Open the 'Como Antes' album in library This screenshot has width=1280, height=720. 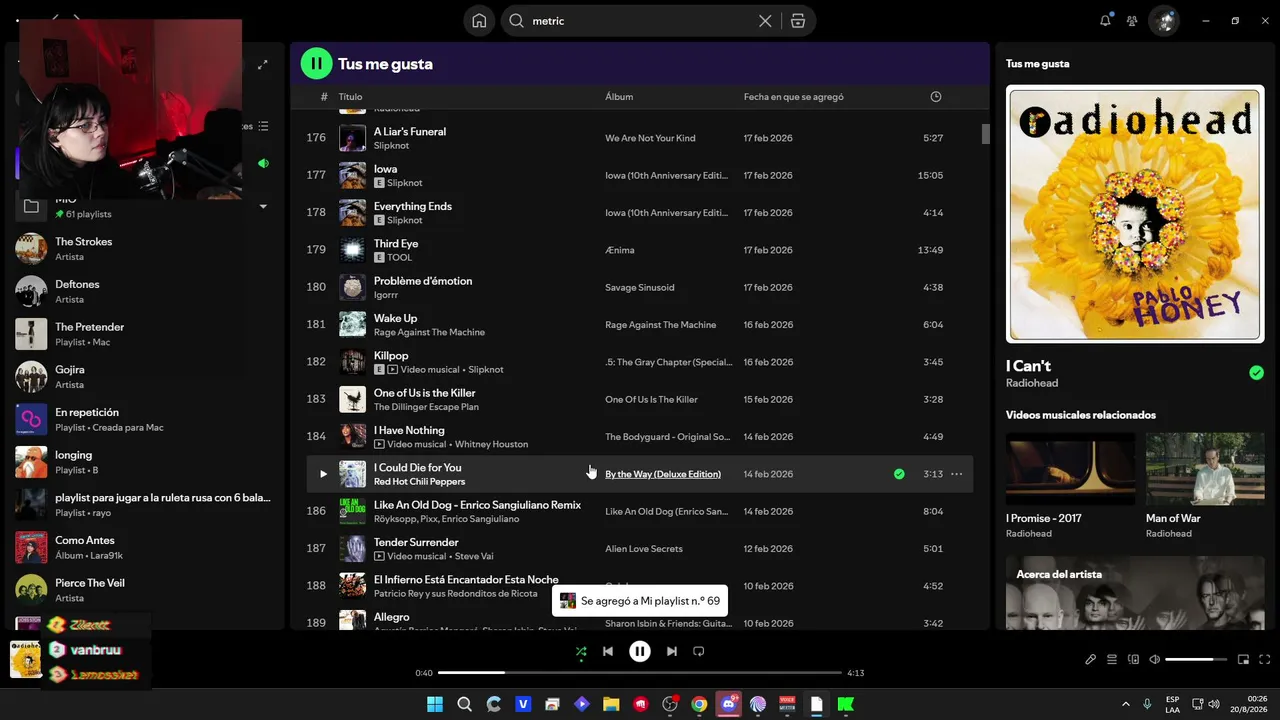145,547
